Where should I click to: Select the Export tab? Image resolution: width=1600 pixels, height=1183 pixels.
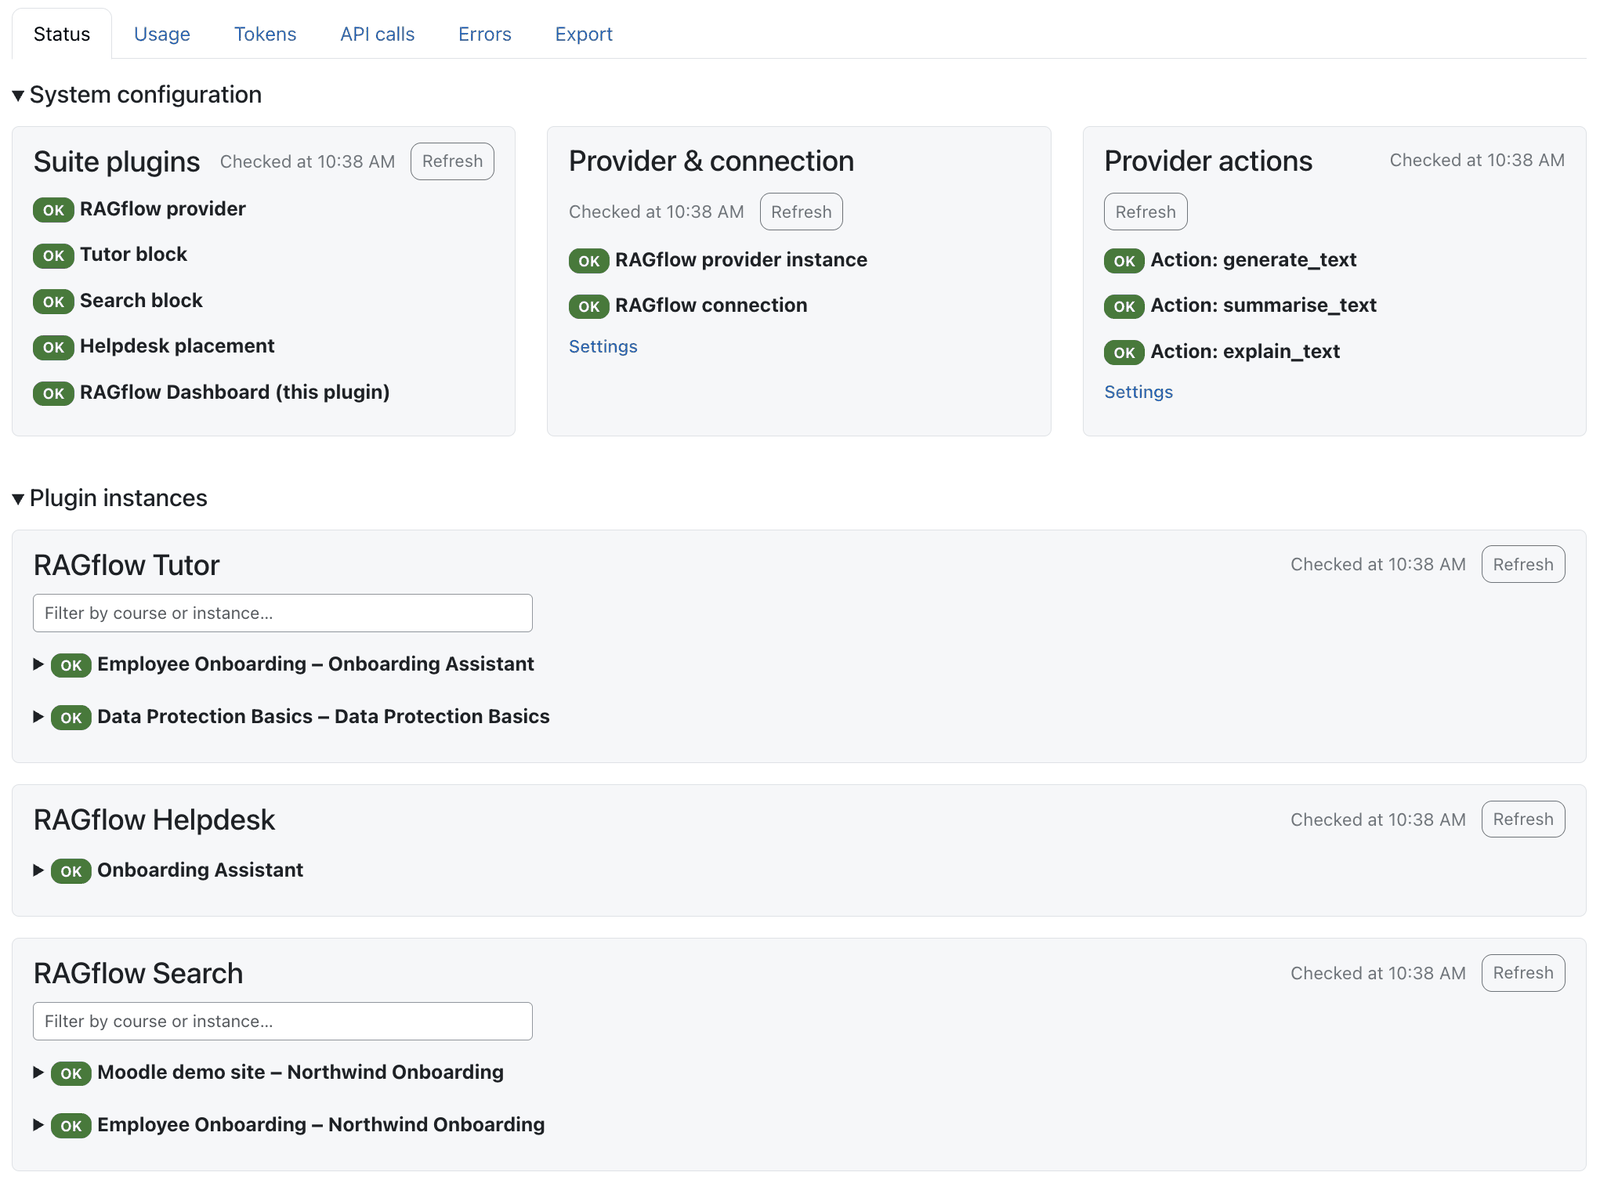click(x=584, y=34)
